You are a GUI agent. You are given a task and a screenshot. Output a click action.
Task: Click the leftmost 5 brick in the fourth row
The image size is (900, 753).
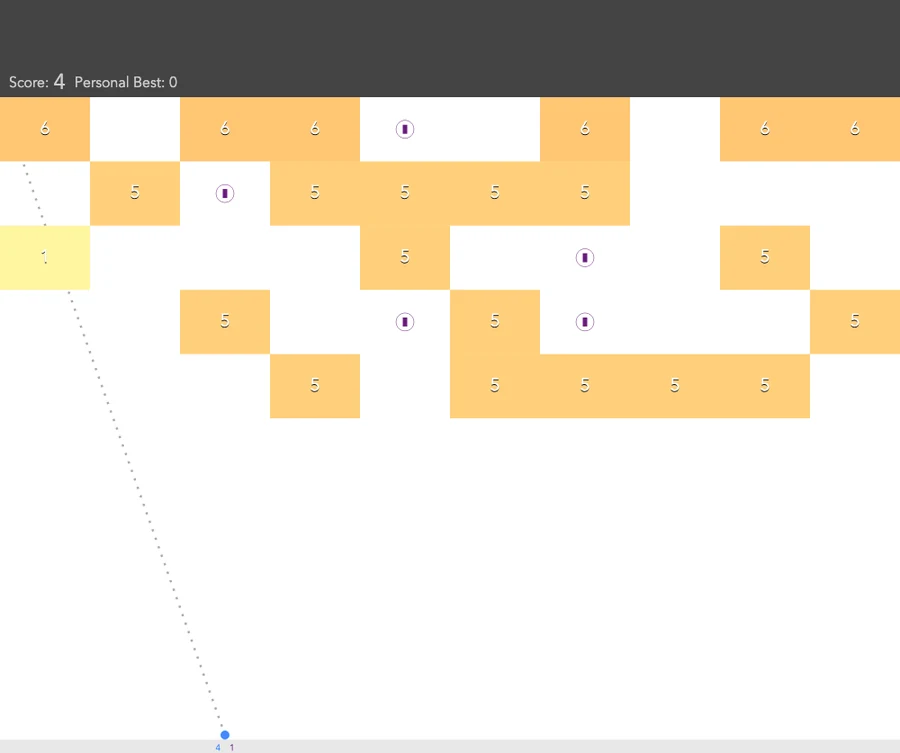pyautogui.click(x=225, y=322)
